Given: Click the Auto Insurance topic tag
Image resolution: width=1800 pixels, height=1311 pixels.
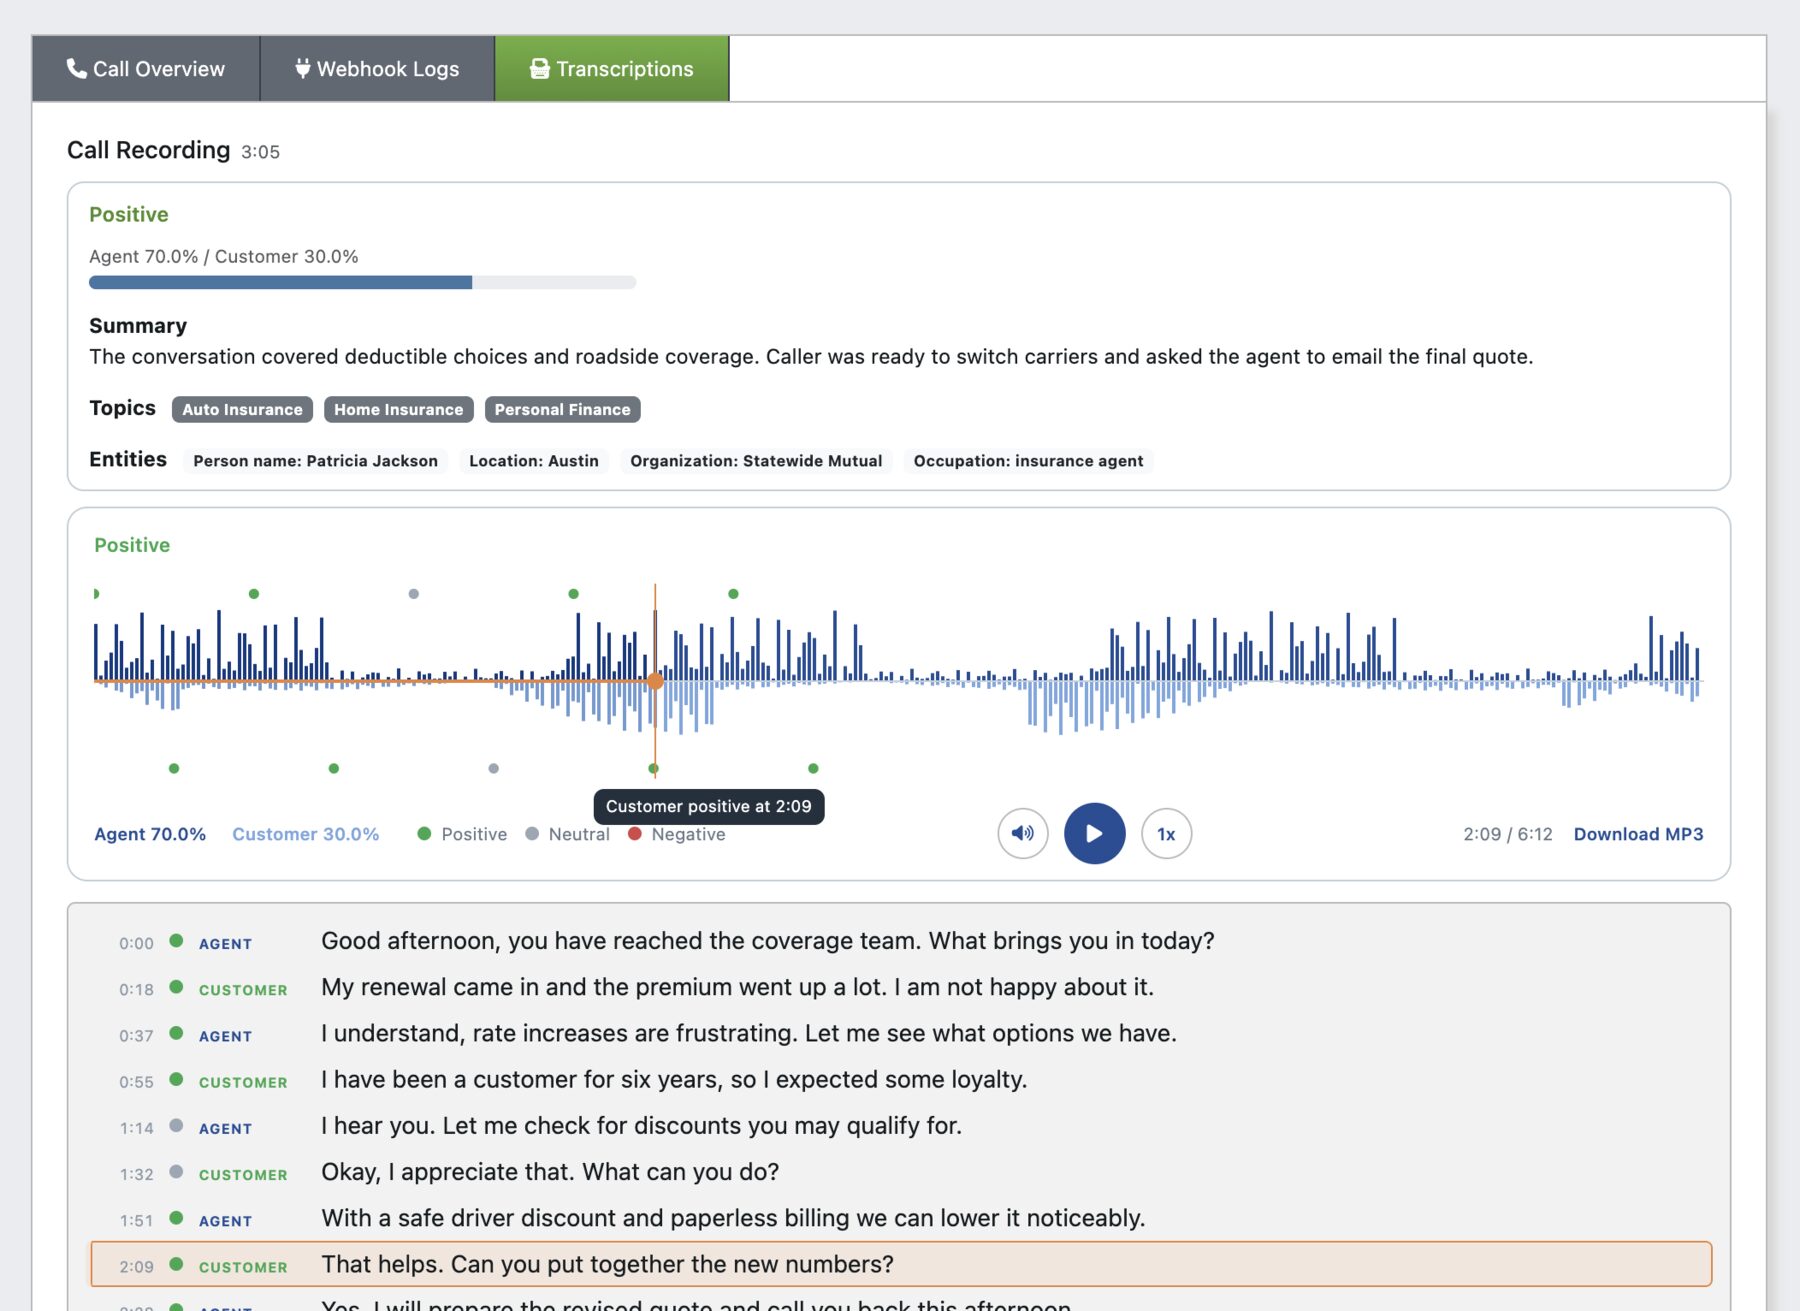Looking at the screenshot, I should click(x=242, y=409).
